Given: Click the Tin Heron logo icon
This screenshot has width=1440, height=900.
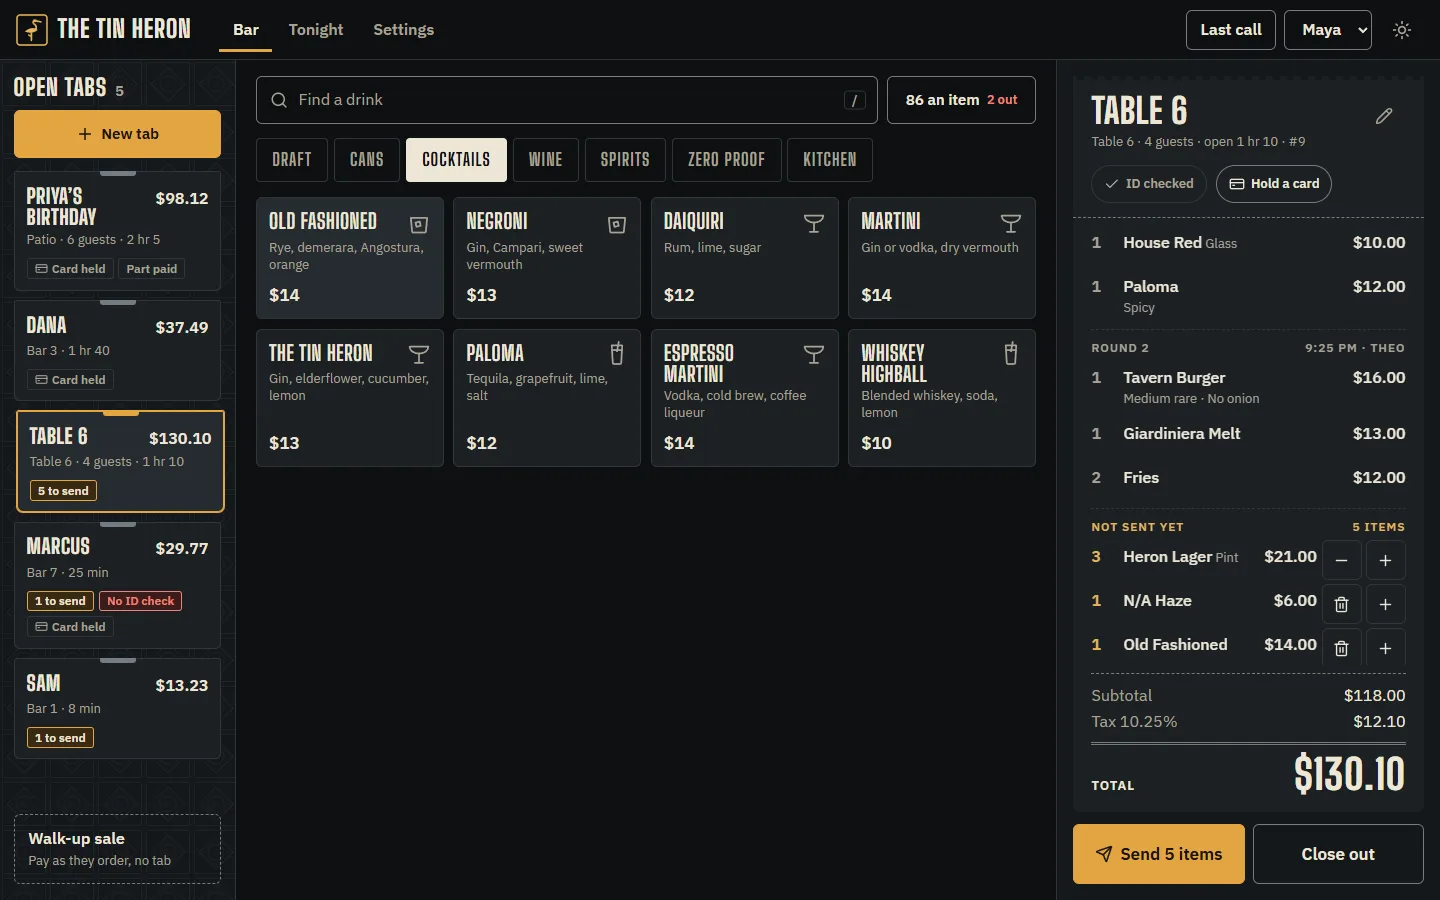Looking at the screenshot, I should click(32, 30).
